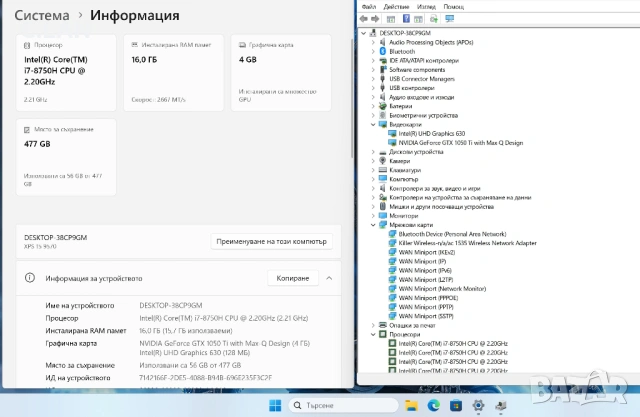Click the Процесор i7-8750H info card

coord(66,73)
